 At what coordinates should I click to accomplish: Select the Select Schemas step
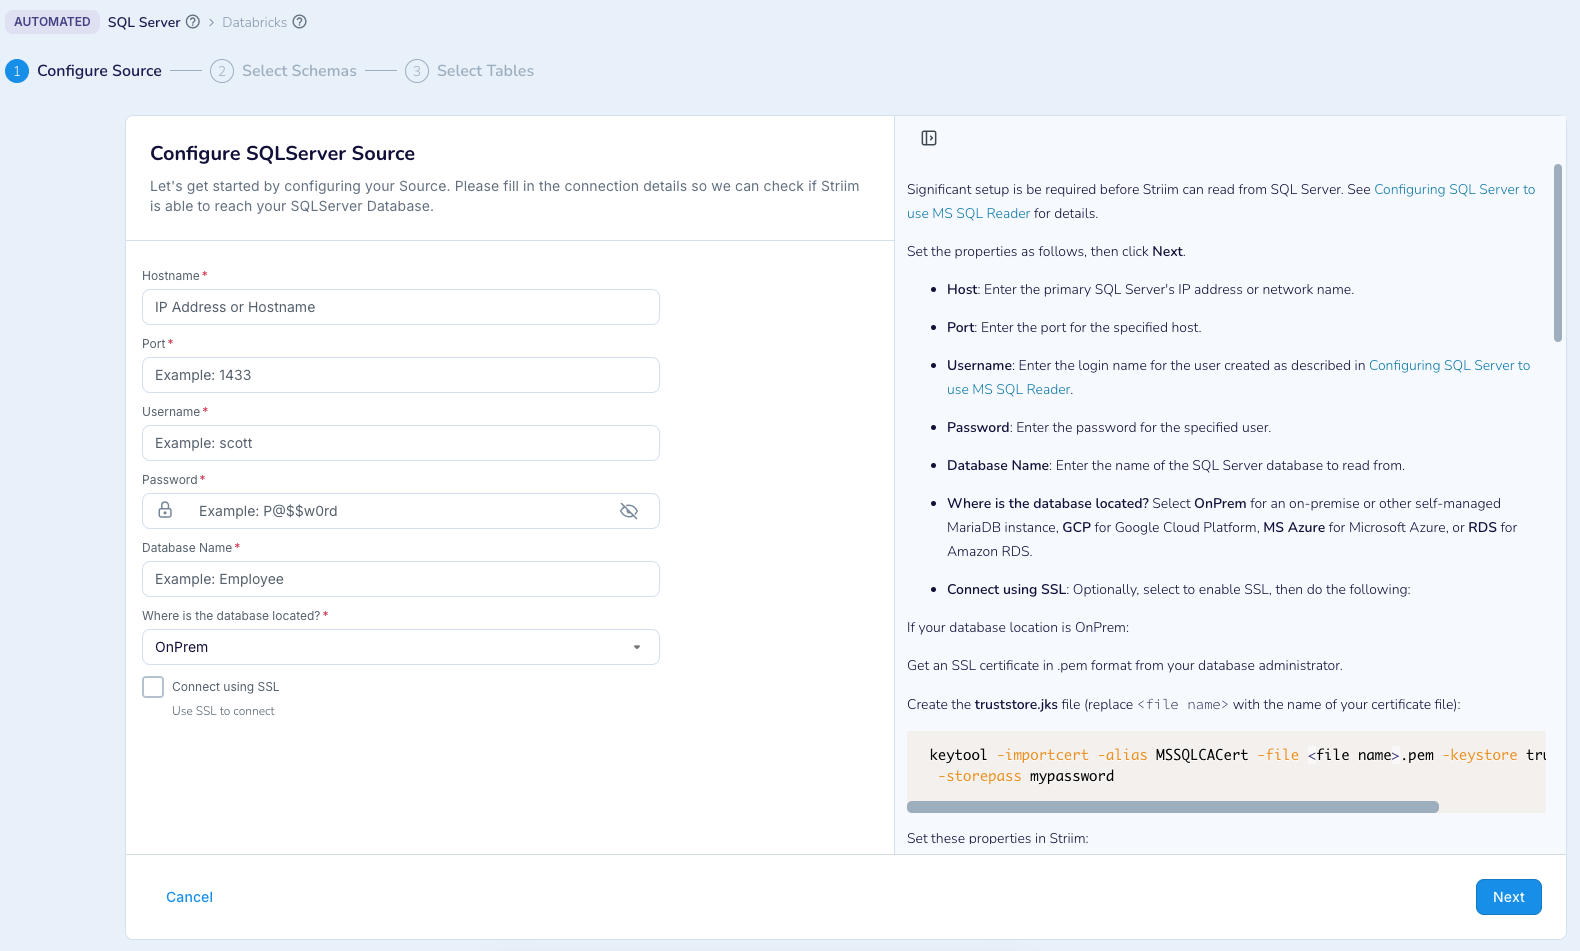[299, 71]
